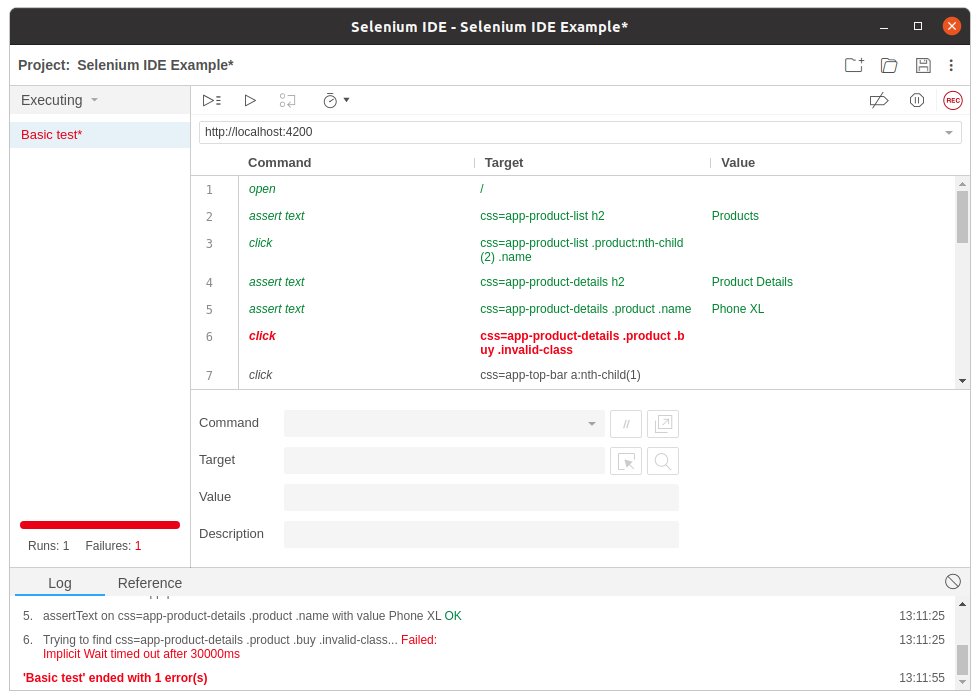Toggle disable breakpoints
The height and width of the screenshot is (700, 980).
878,100
